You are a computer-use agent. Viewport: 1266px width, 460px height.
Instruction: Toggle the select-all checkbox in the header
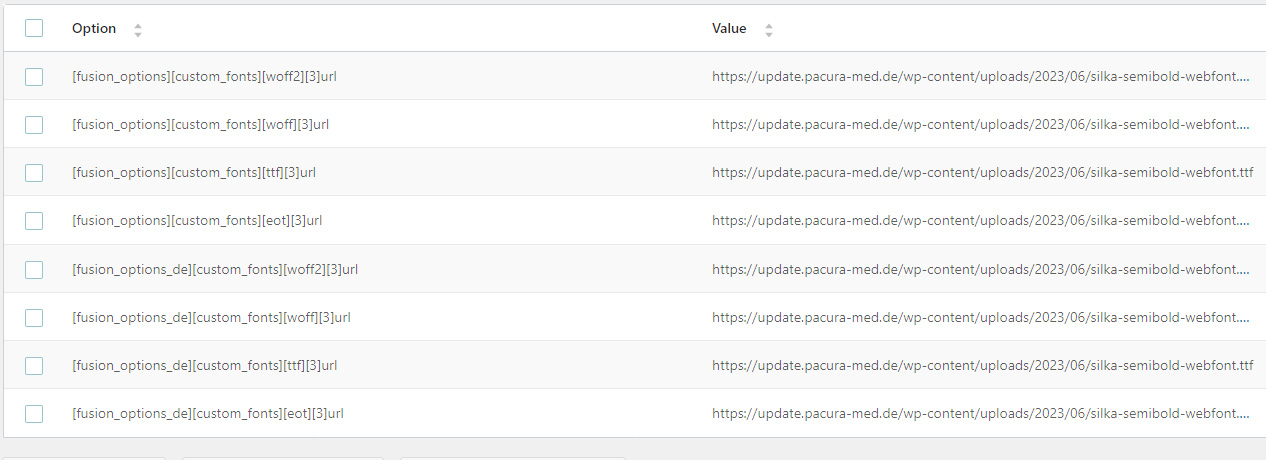pos(34,28)
